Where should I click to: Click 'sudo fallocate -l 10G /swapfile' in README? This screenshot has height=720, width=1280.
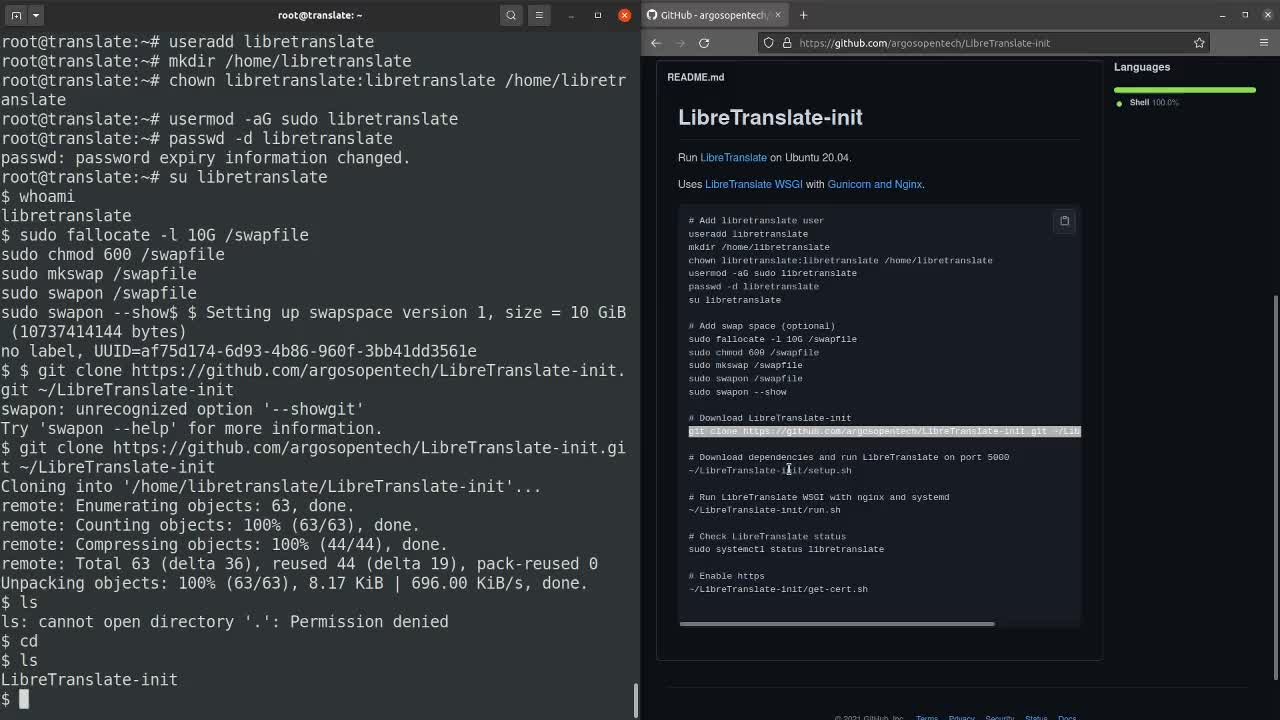pos(772,339)
